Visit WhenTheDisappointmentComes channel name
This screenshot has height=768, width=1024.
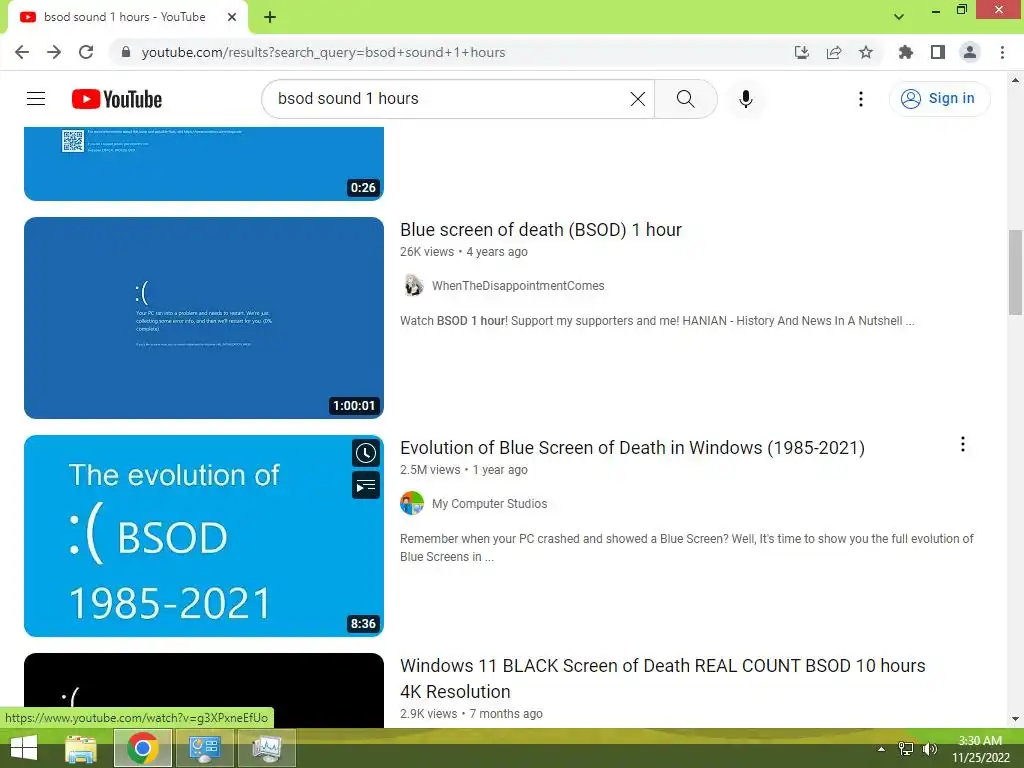[518, 286]
